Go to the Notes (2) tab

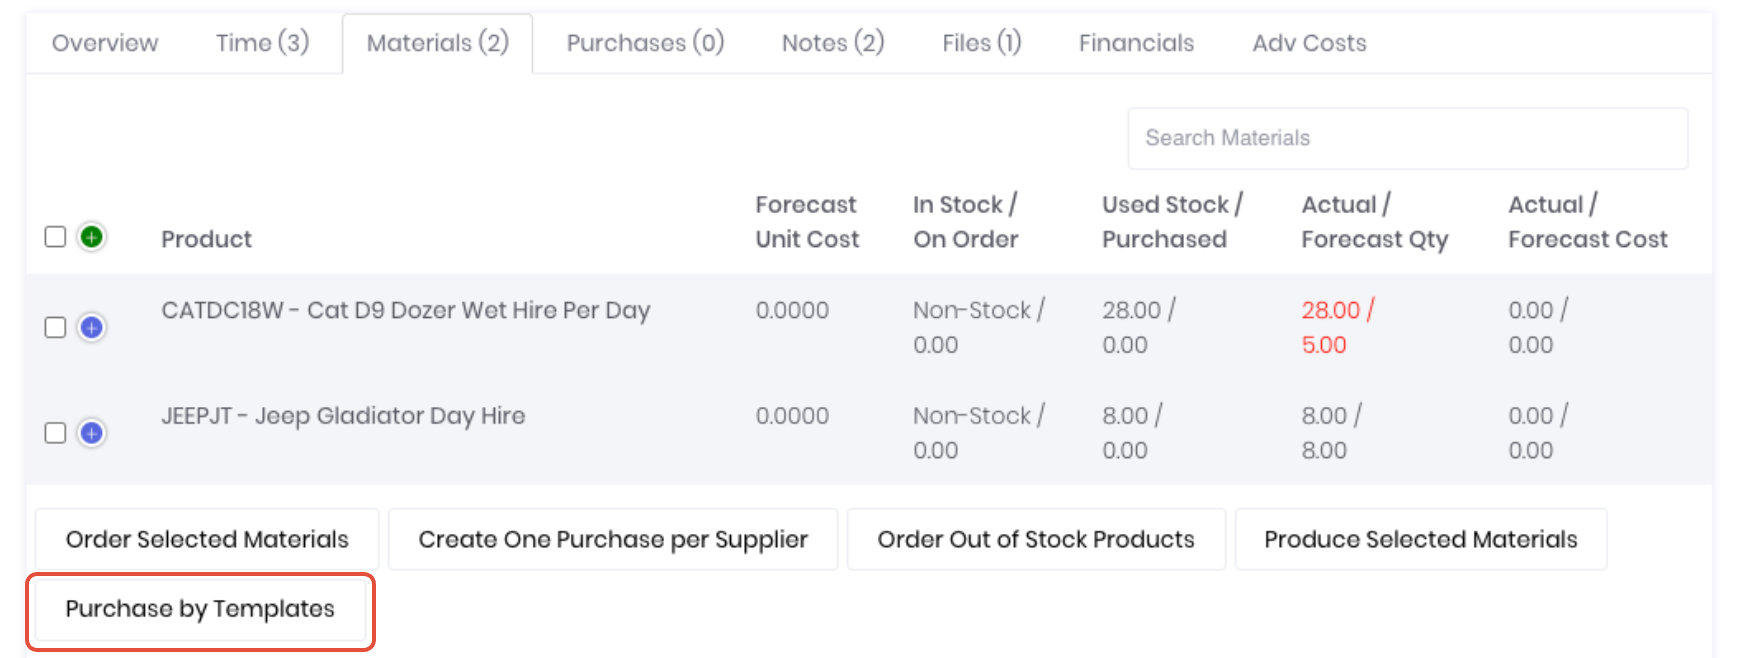[833, 43]
